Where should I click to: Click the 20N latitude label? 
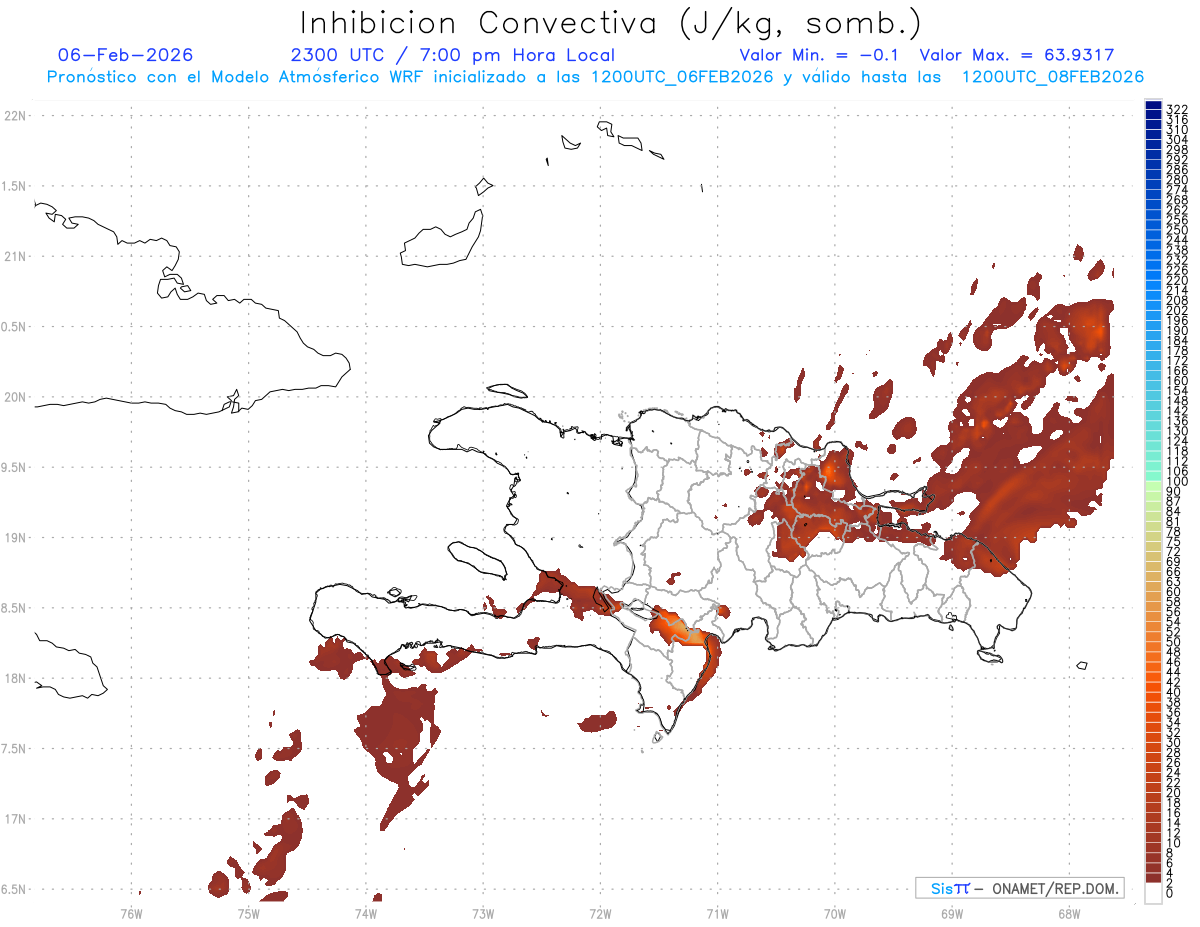pyautogui.click(x=16, y=397)
